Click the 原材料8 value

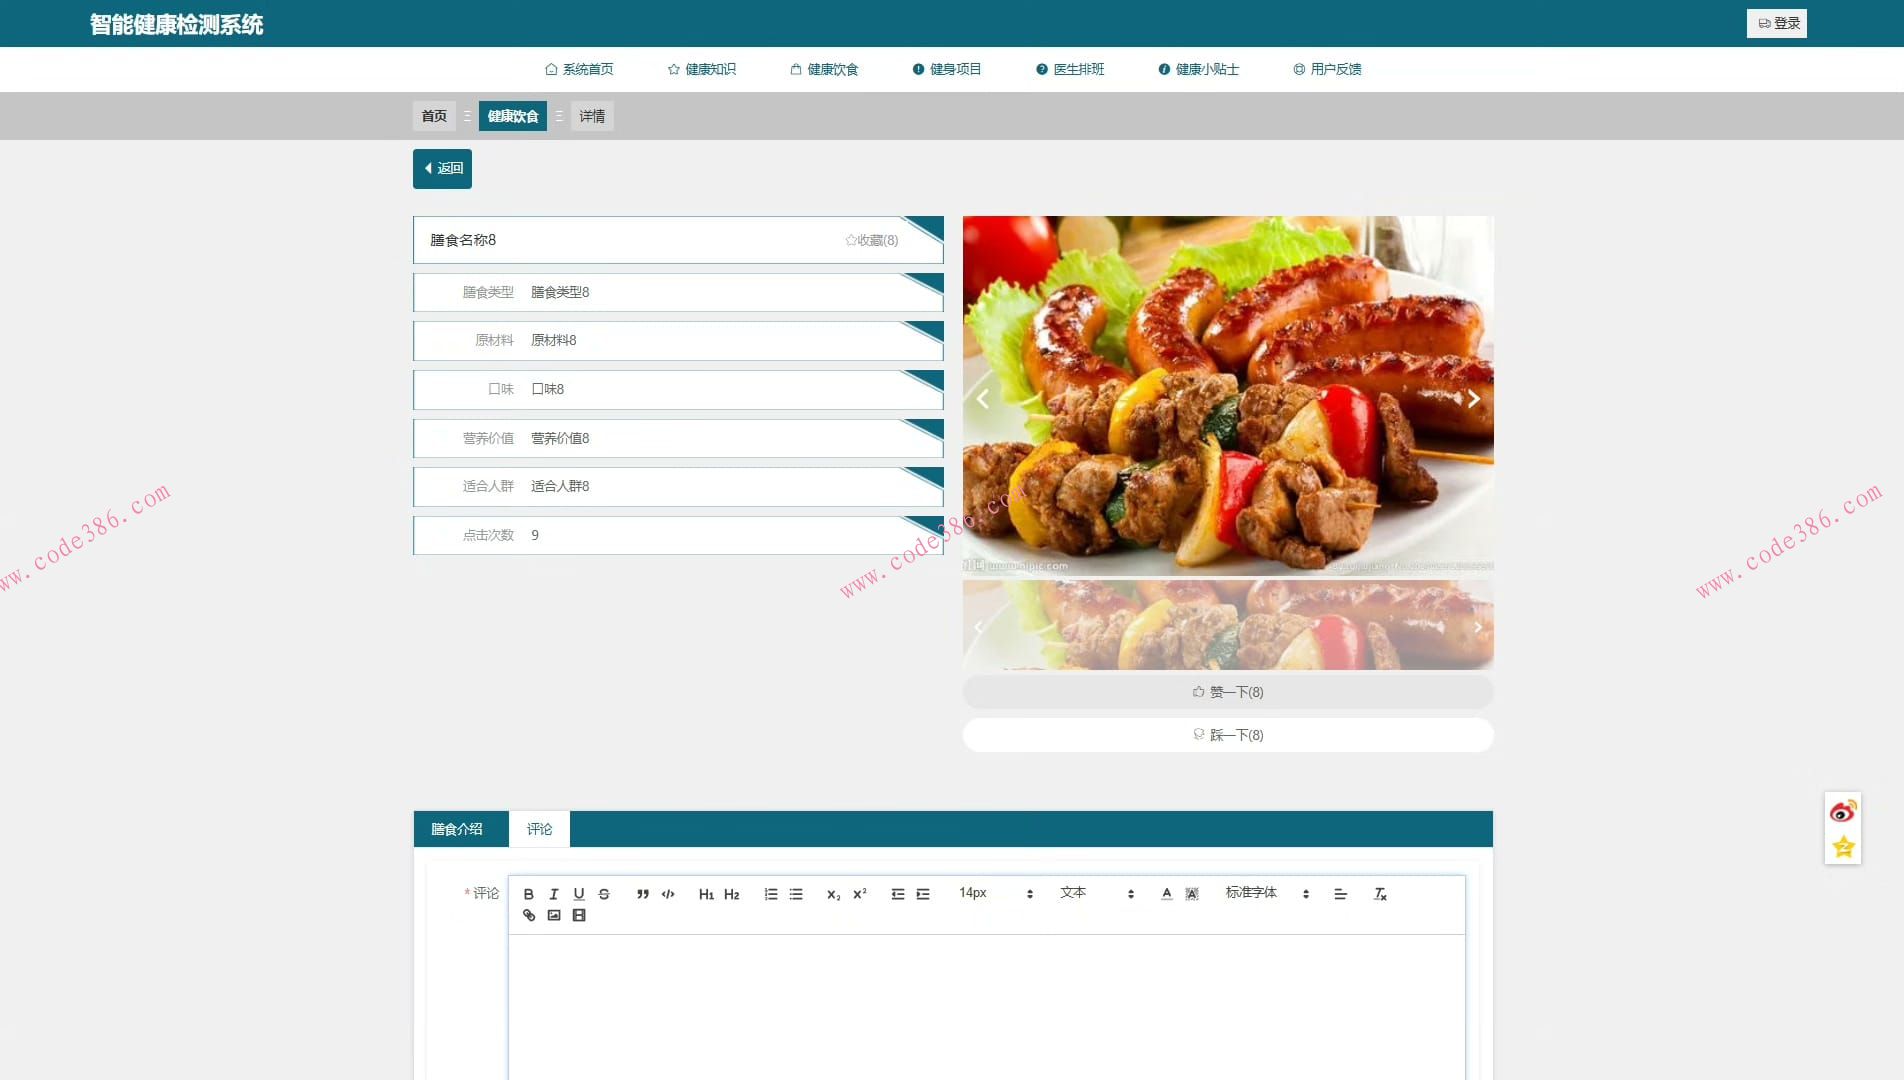click(x=554, y=340)
